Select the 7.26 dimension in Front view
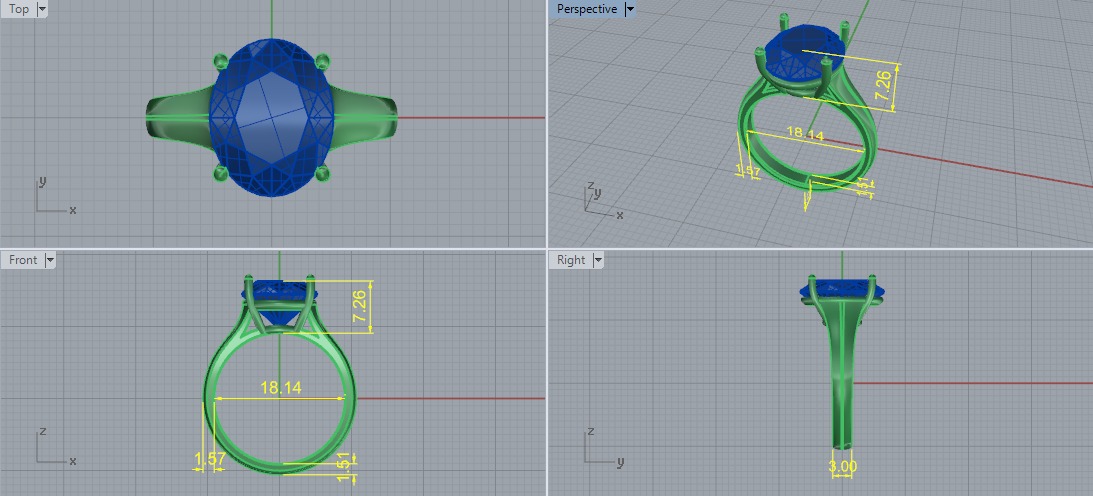 coord(360,305)
